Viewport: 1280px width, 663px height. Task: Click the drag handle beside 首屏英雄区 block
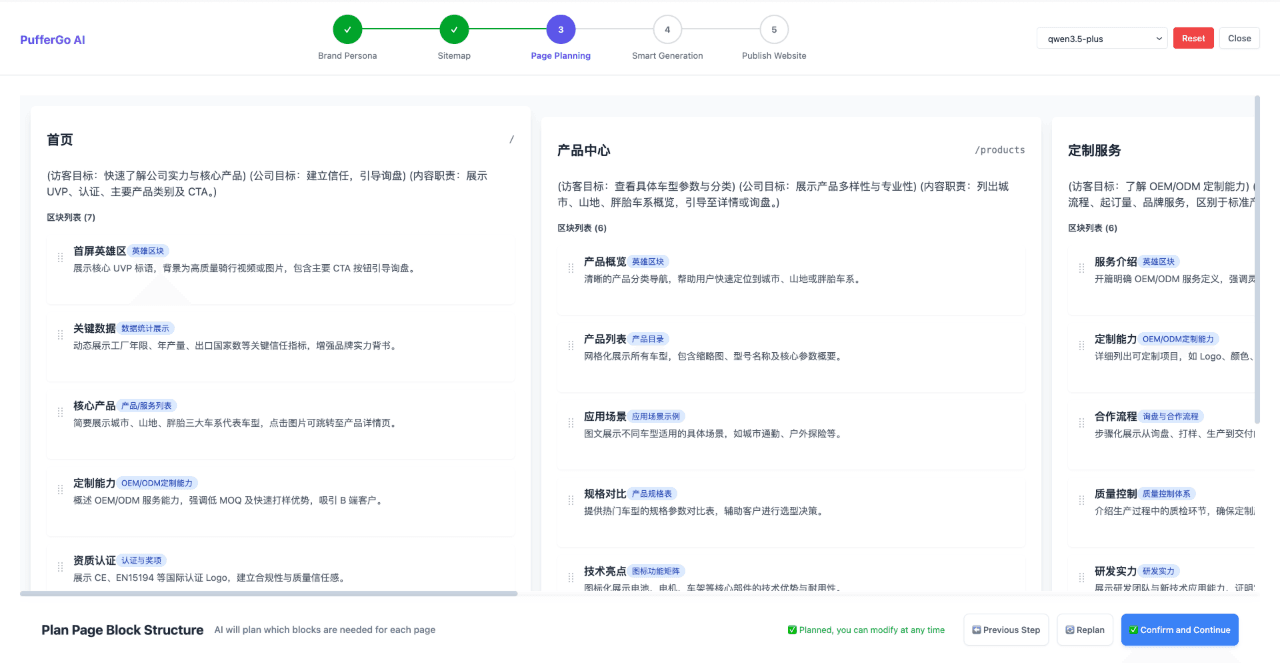point(58,259)
